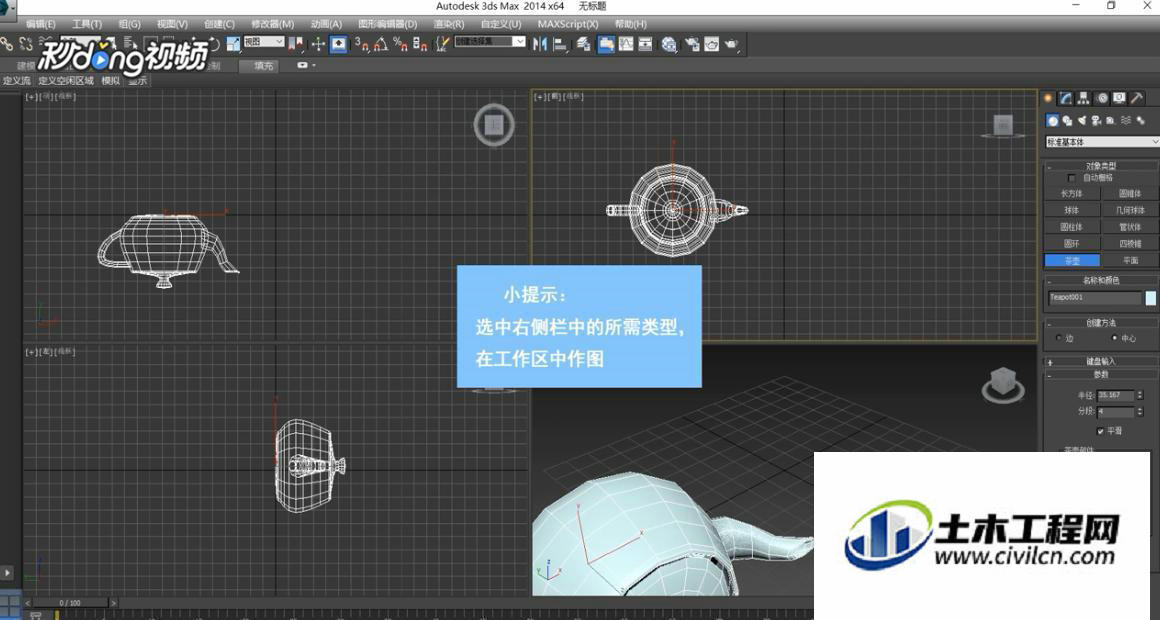Screen dimensions: 1160x620
Task: Toggle the Spinner Snap icon
Action: (420, 44)
